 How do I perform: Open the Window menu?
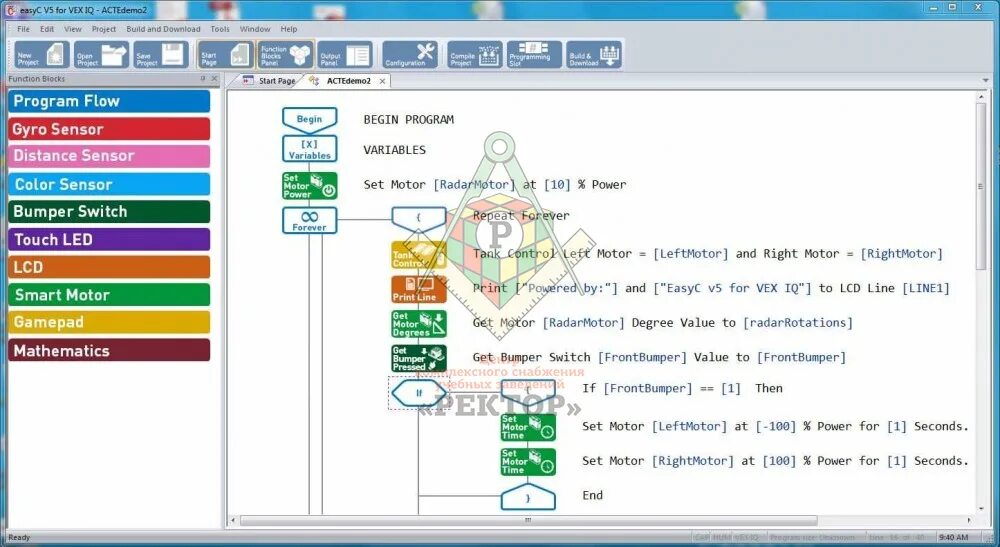(x=255, y=29)
